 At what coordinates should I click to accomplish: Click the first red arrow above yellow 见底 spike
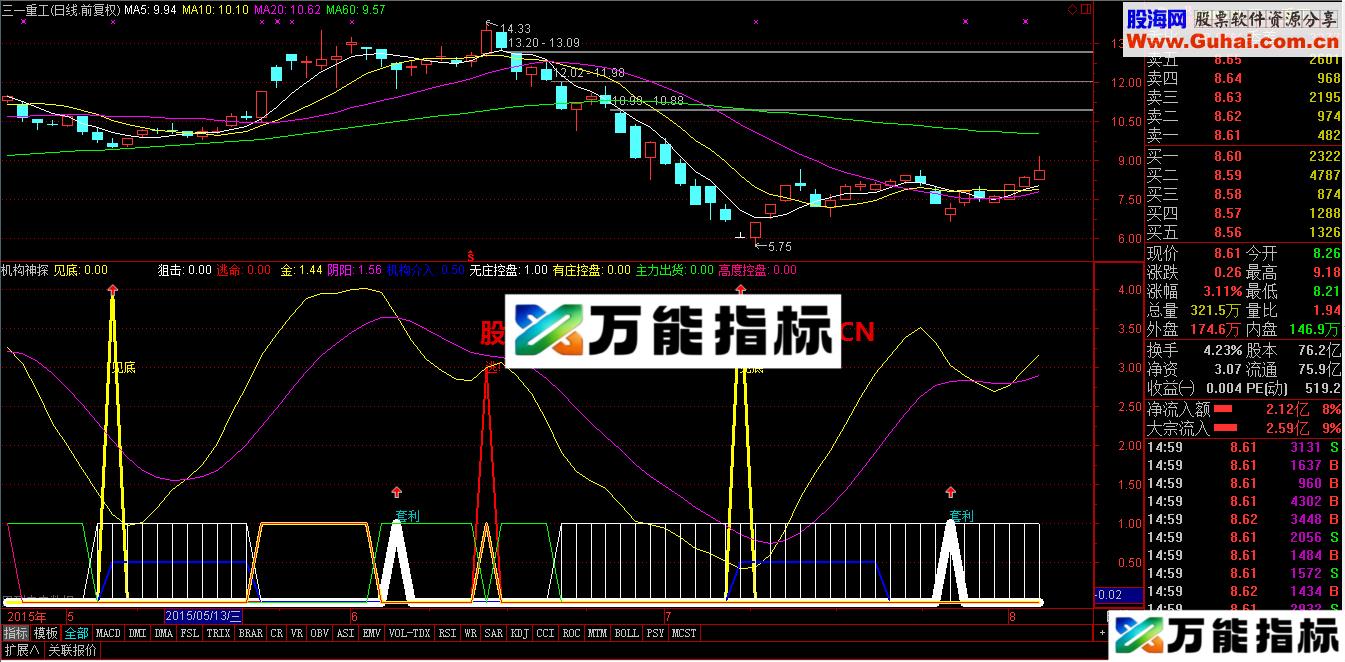coord(112,289)
